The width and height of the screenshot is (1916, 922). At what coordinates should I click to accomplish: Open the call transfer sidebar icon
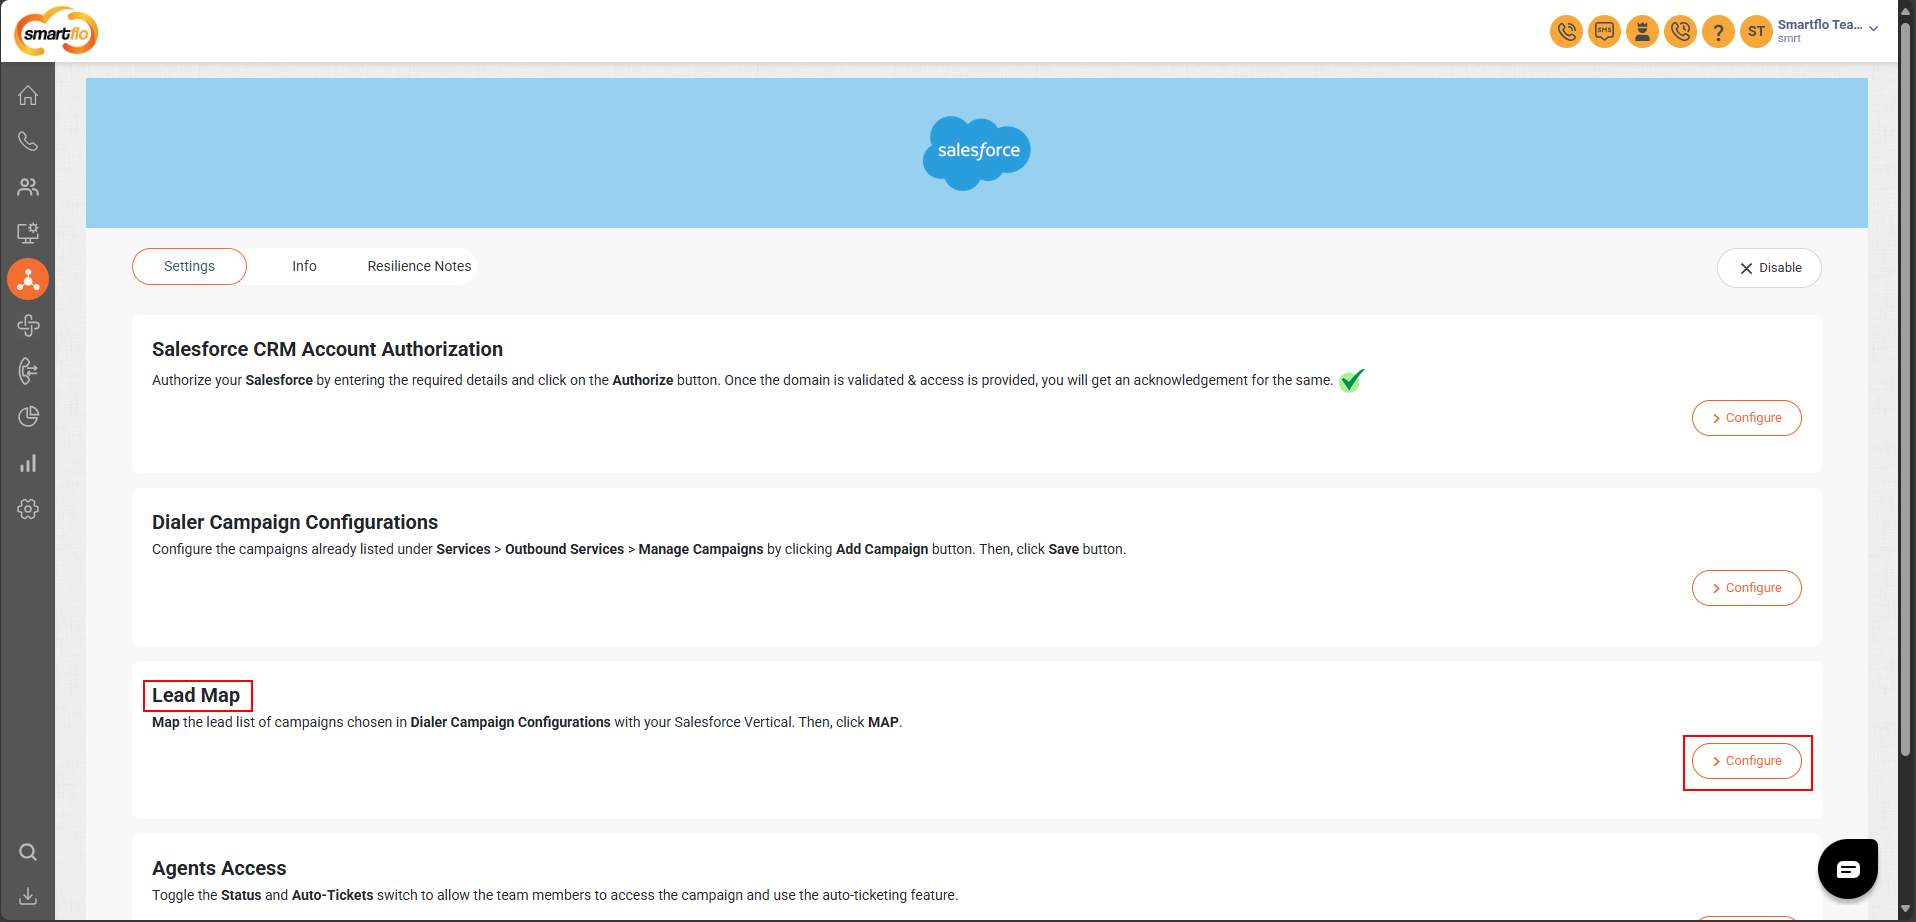tap(28, 371)
